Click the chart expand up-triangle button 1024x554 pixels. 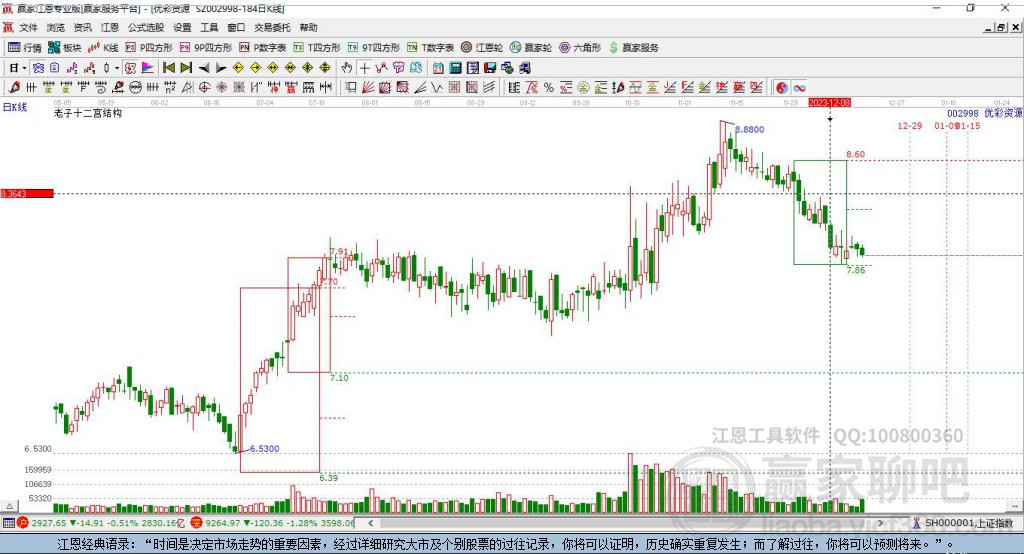(x=9, y=506)
